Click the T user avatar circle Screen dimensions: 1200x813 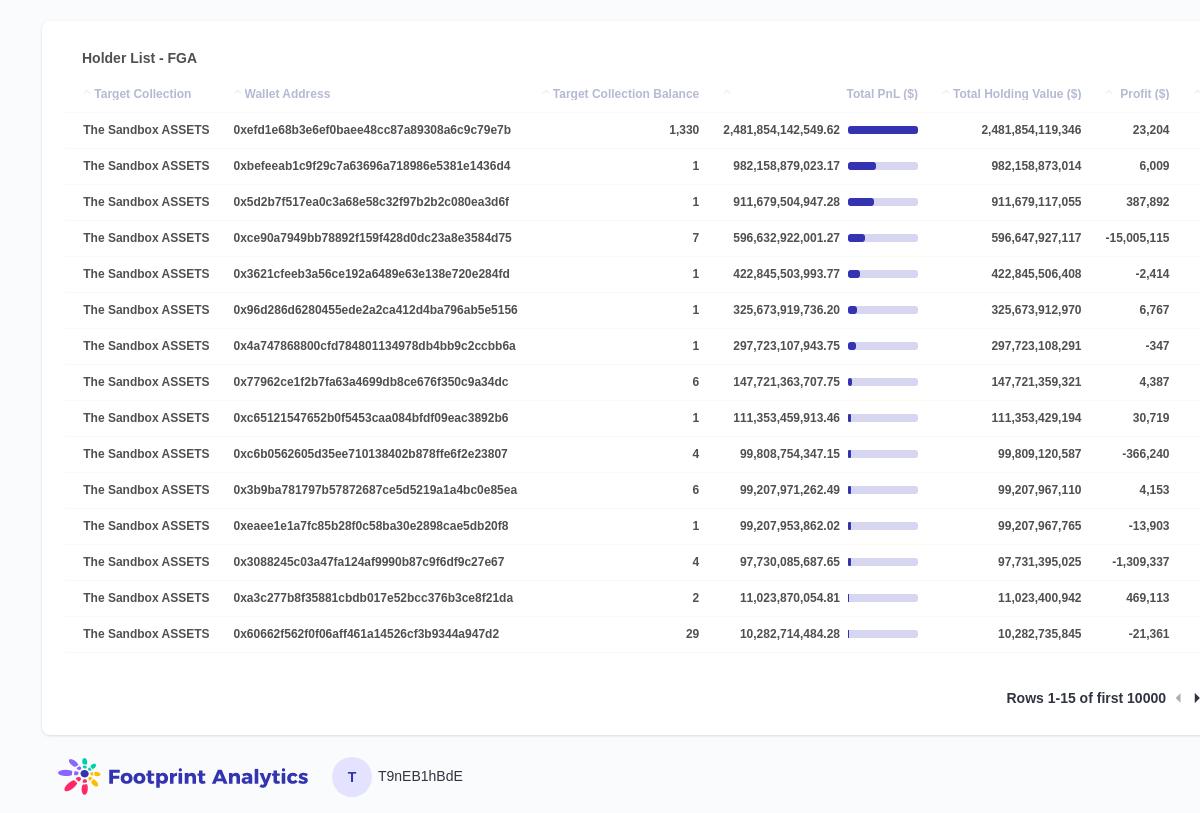[x=352, y=777]
